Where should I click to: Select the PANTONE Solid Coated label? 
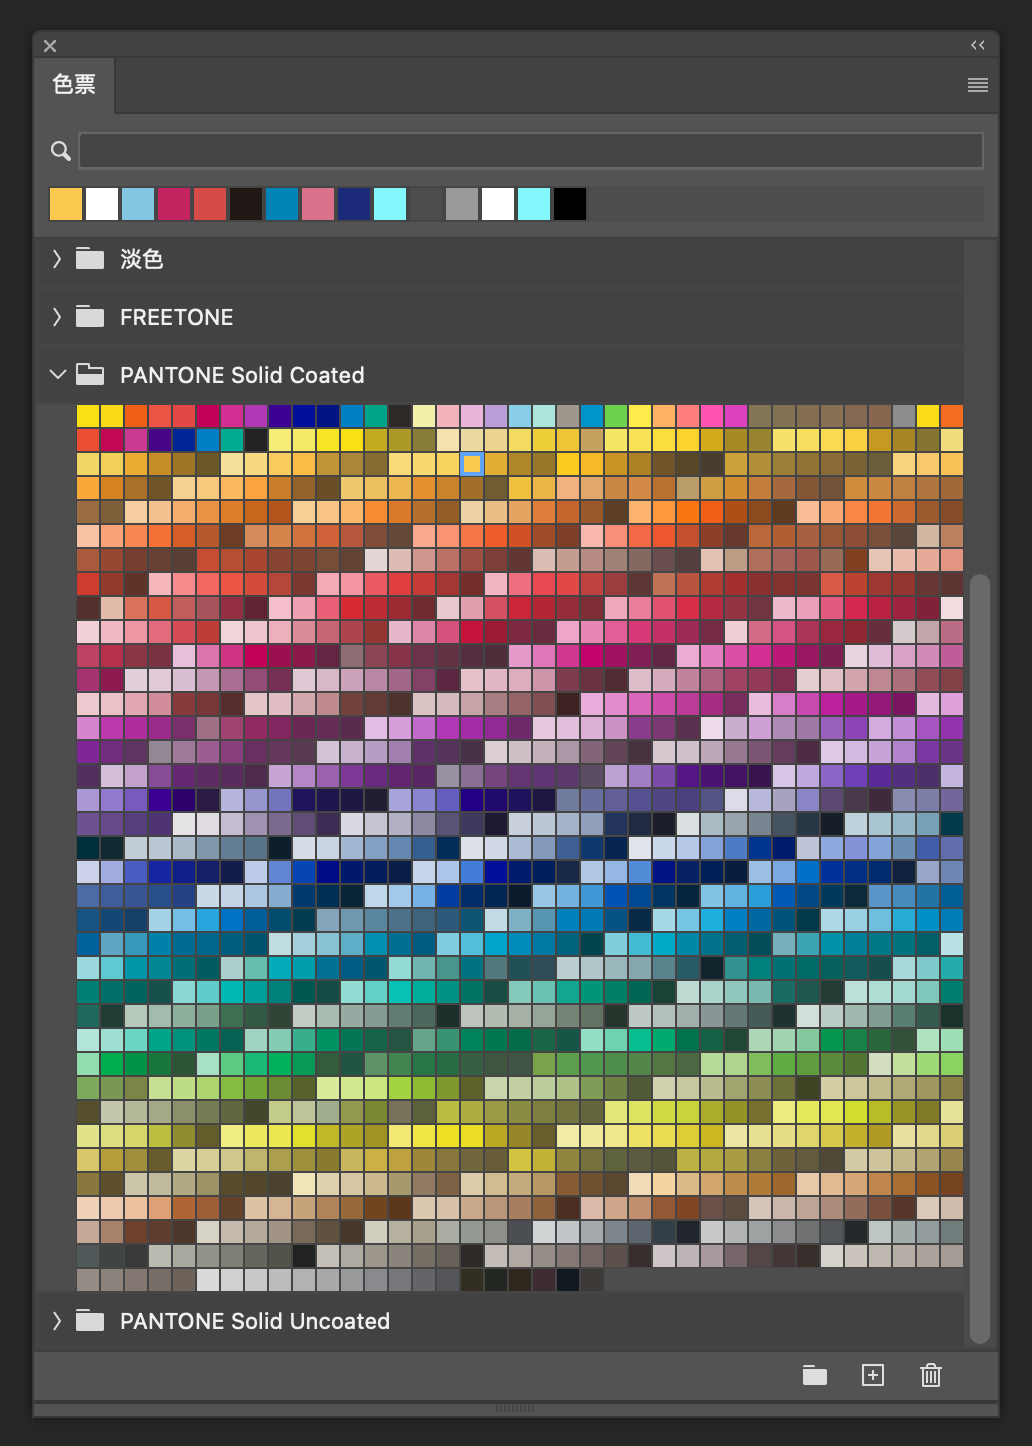242,375
